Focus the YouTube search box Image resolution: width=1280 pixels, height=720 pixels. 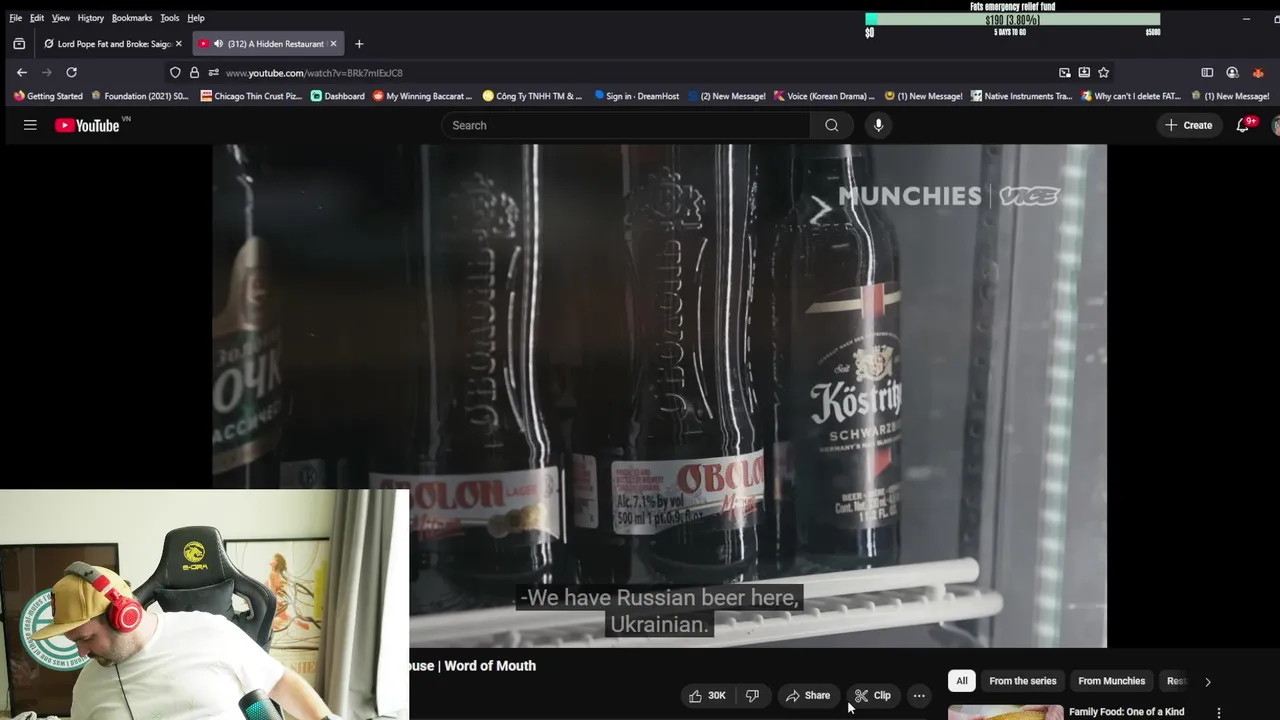click(628, 125)
